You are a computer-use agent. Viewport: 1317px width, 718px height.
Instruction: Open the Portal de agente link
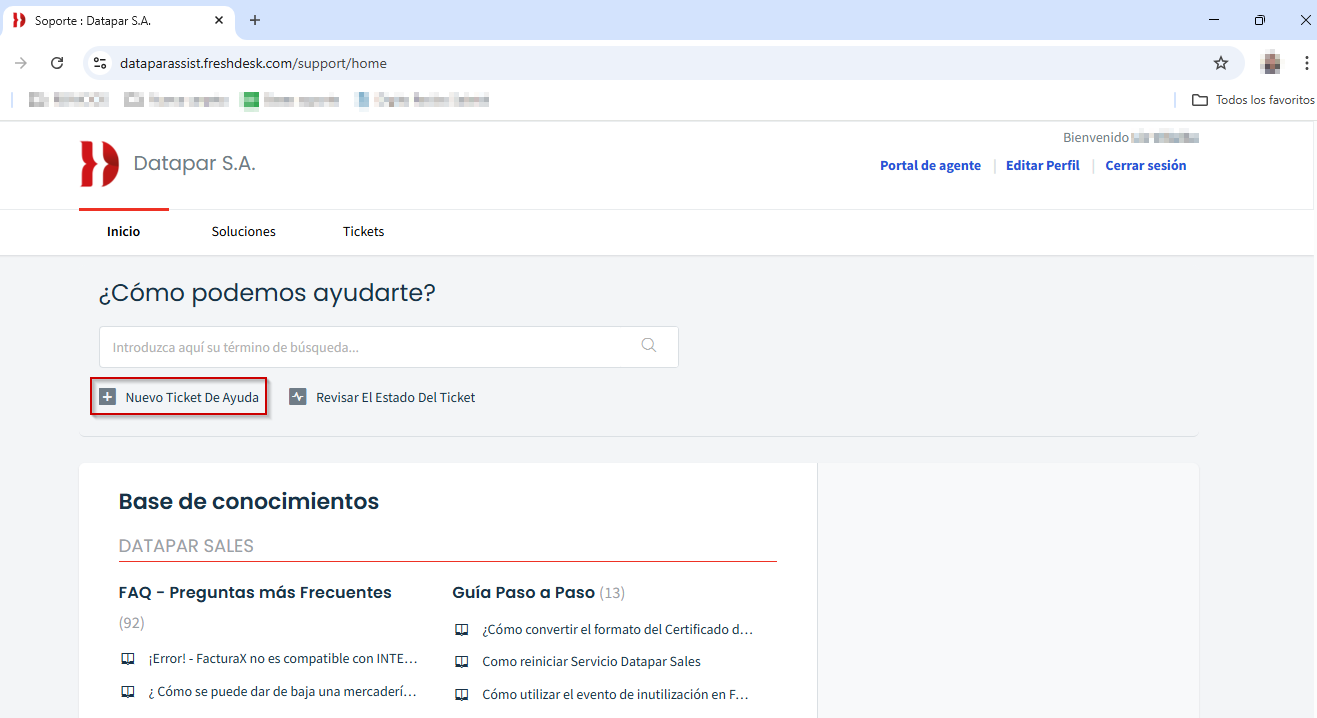point(930,166)
